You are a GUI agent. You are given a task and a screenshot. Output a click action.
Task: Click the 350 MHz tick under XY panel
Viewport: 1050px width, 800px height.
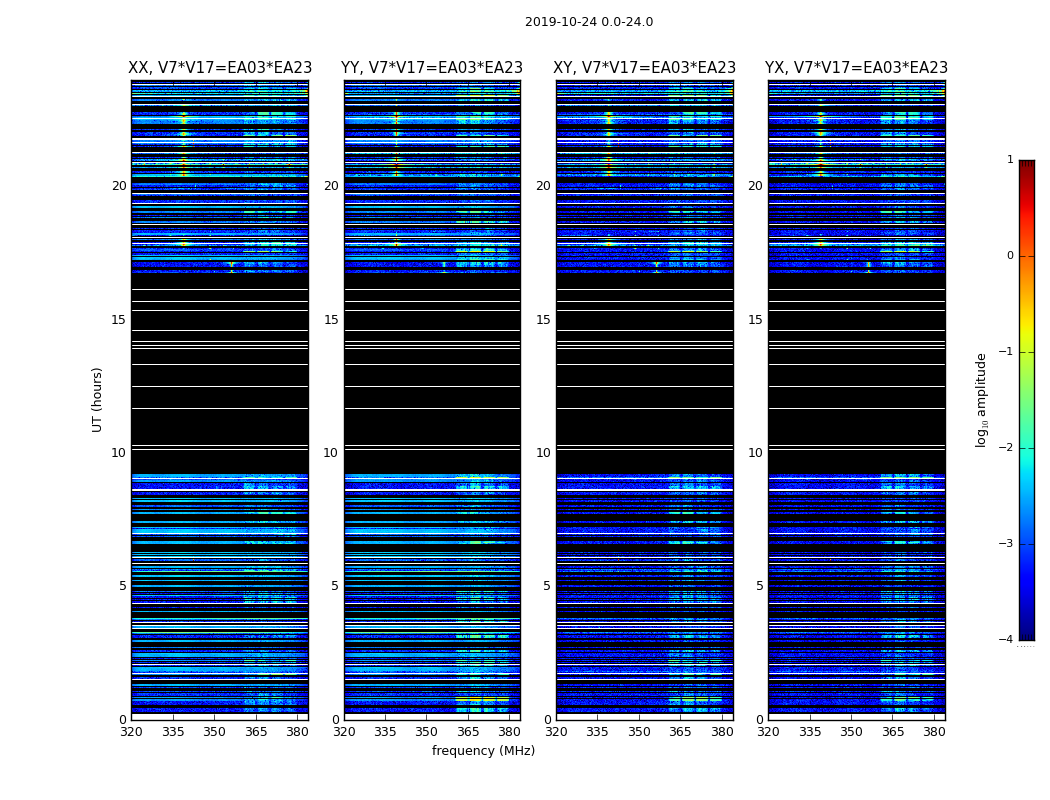639,732
